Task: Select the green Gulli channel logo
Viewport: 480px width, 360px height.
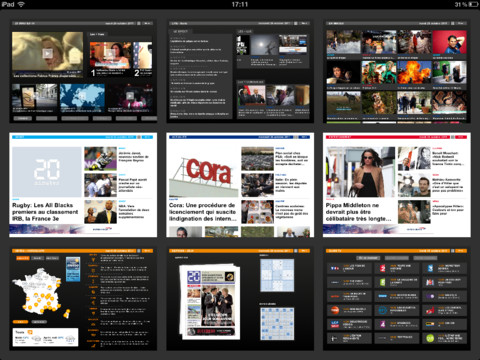Action: point(430,338)
